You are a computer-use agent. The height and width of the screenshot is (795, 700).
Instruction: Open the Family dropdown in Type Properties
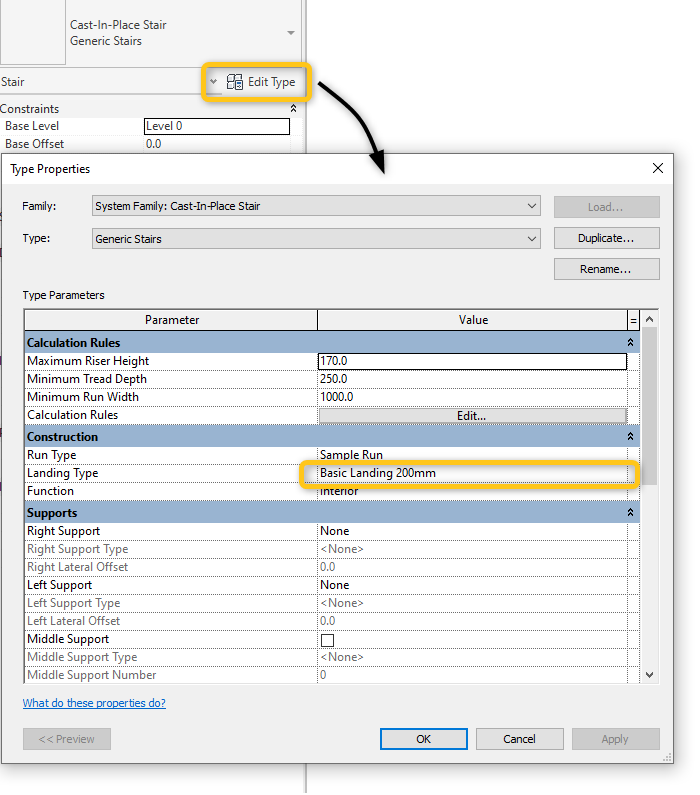pyautogui.click(x=316, y=206)
